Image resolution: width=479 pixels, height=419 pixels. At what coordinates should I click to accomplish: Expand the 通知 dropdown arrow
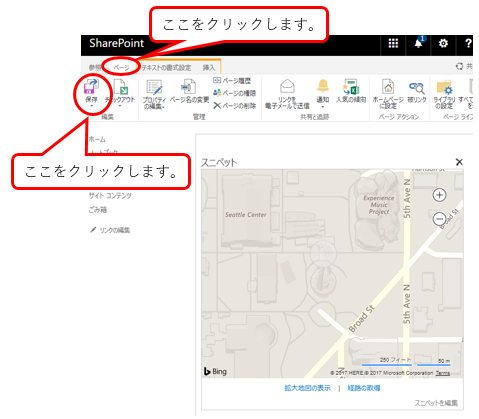pos(323,107)
